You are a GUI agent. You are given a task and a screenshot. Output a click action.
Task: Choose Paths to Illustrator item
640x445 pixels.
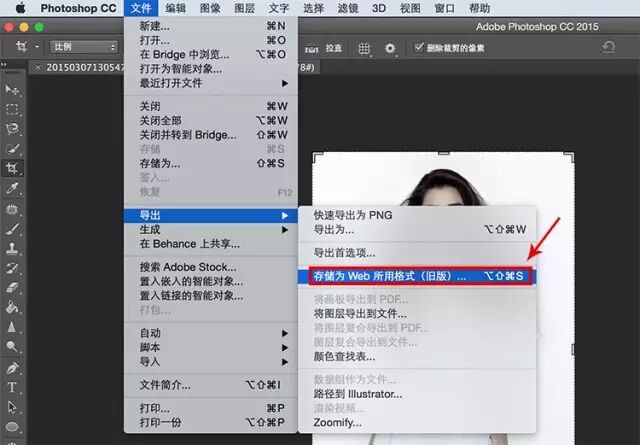[x=417, y=394]
